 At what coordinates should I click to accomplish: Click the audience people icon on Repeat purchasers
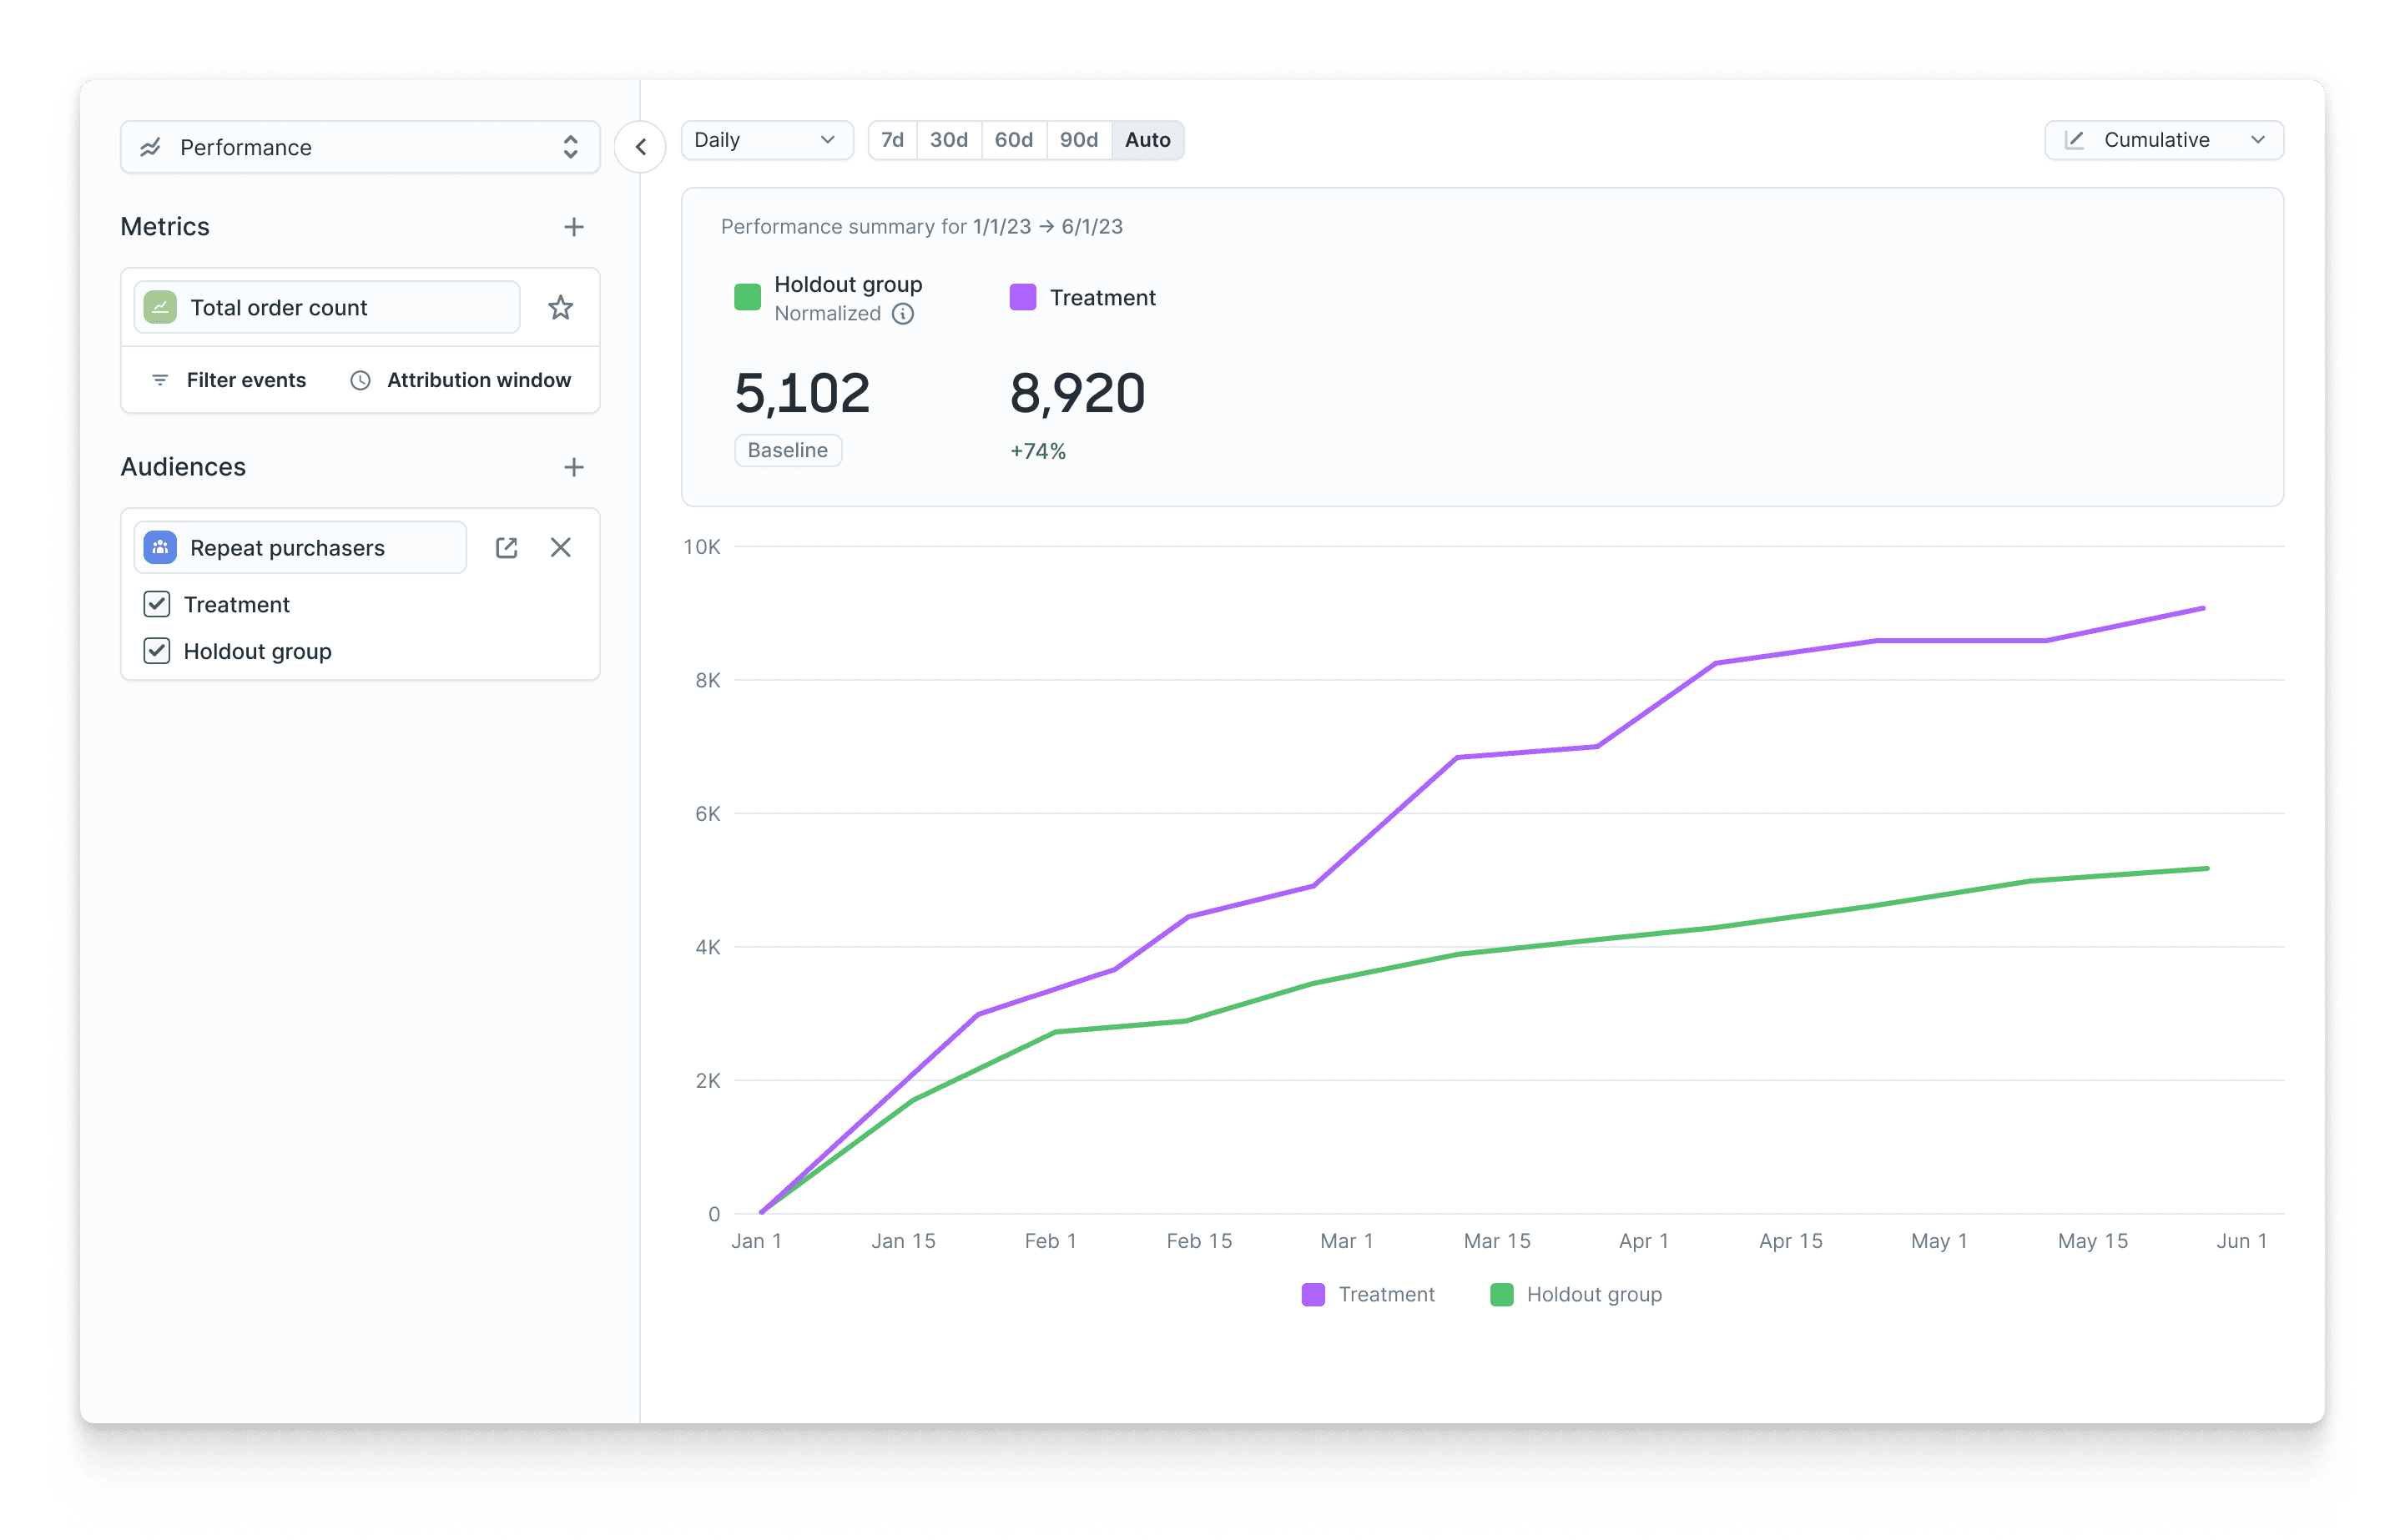(x=159, y=547)
